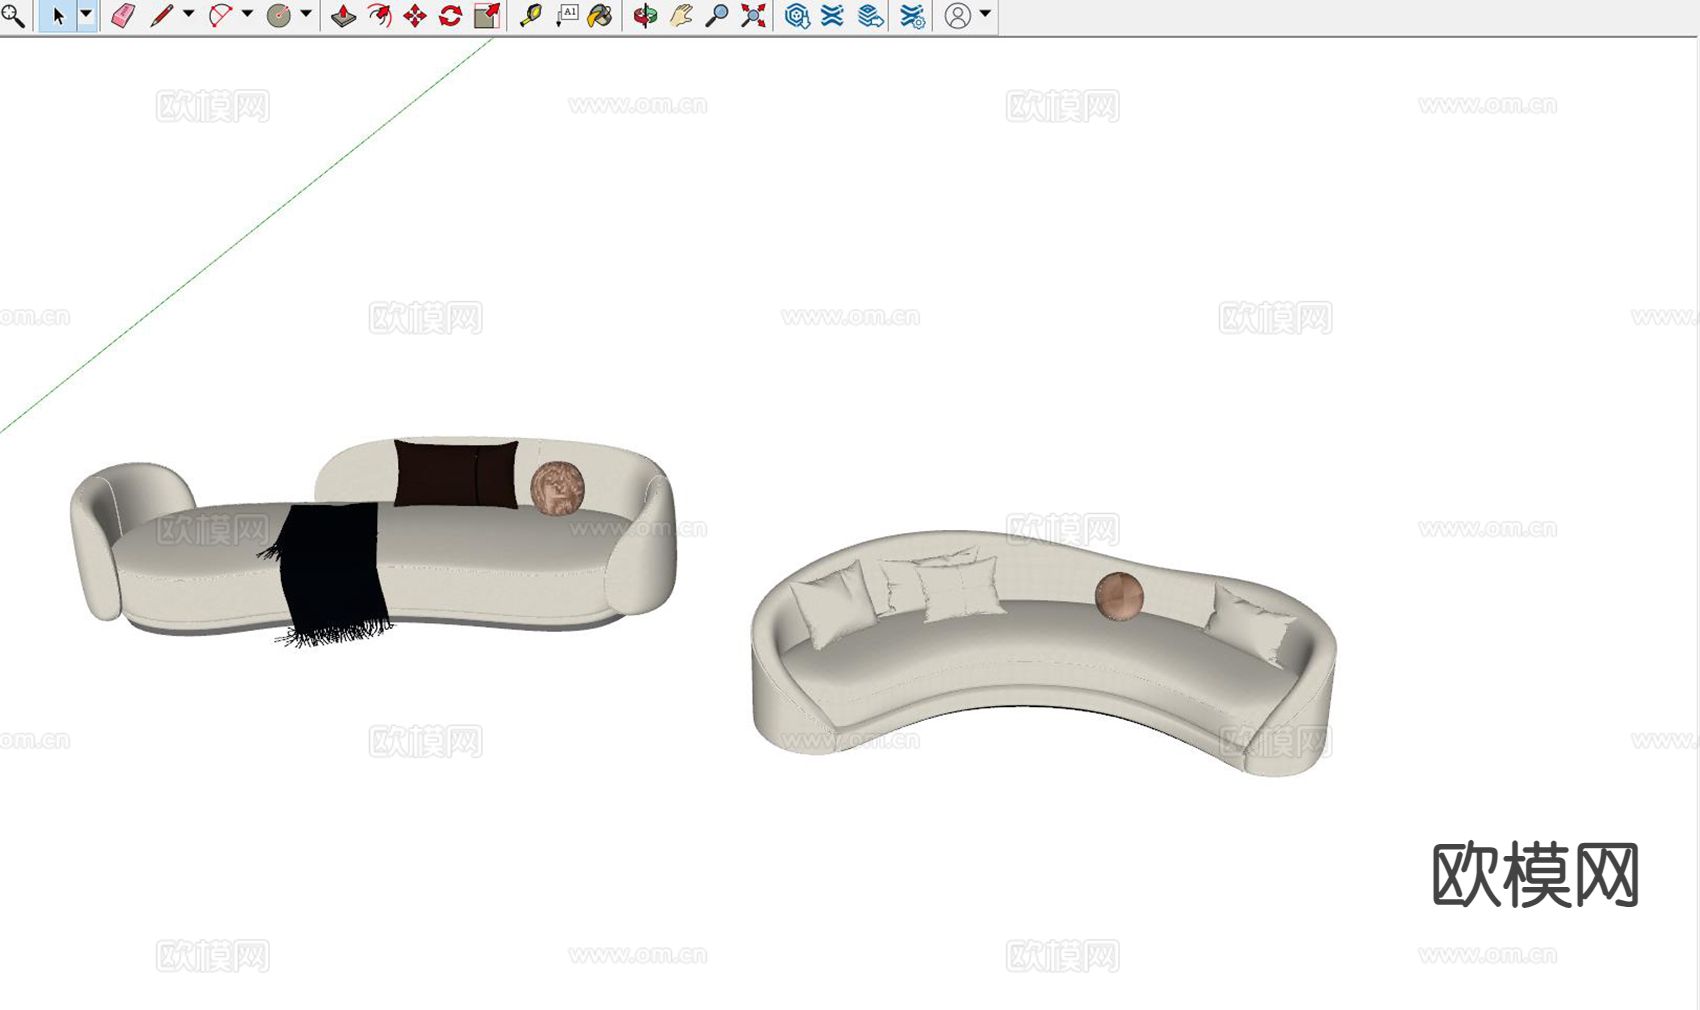The image size is (1700, 1010).
Task: Click the dark brown pillow on left sofa
Action: click(x=456, y=473)
